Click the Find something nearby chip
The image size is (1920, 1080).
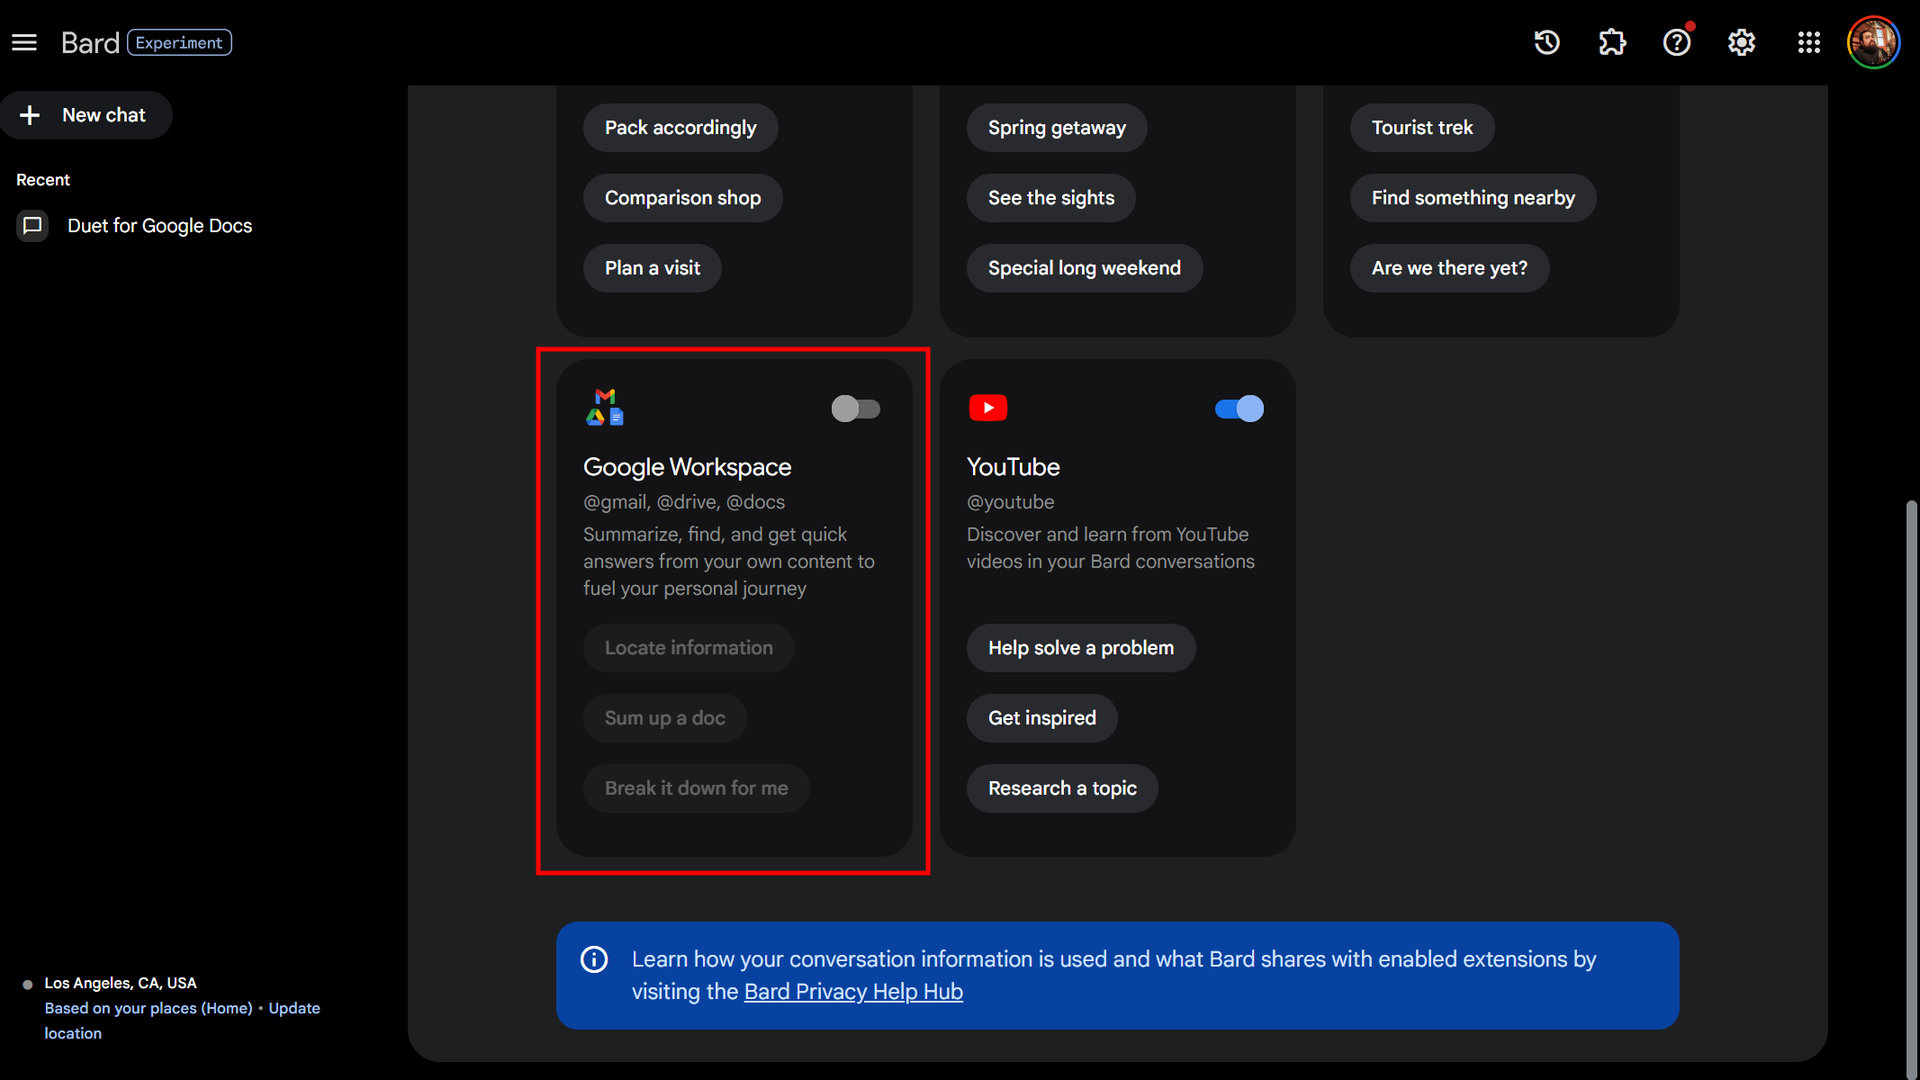point(1472,198)
